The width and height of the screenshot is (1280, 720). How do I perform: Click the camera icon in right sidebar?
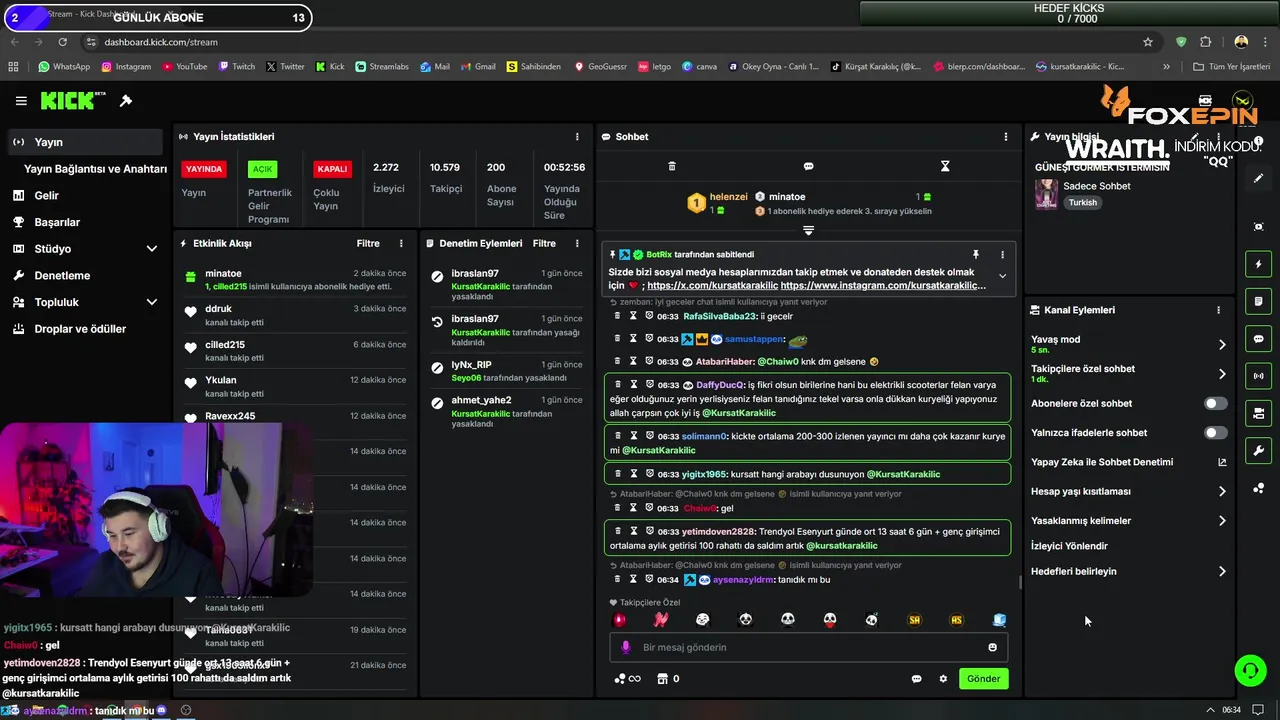pos(1258,413)
